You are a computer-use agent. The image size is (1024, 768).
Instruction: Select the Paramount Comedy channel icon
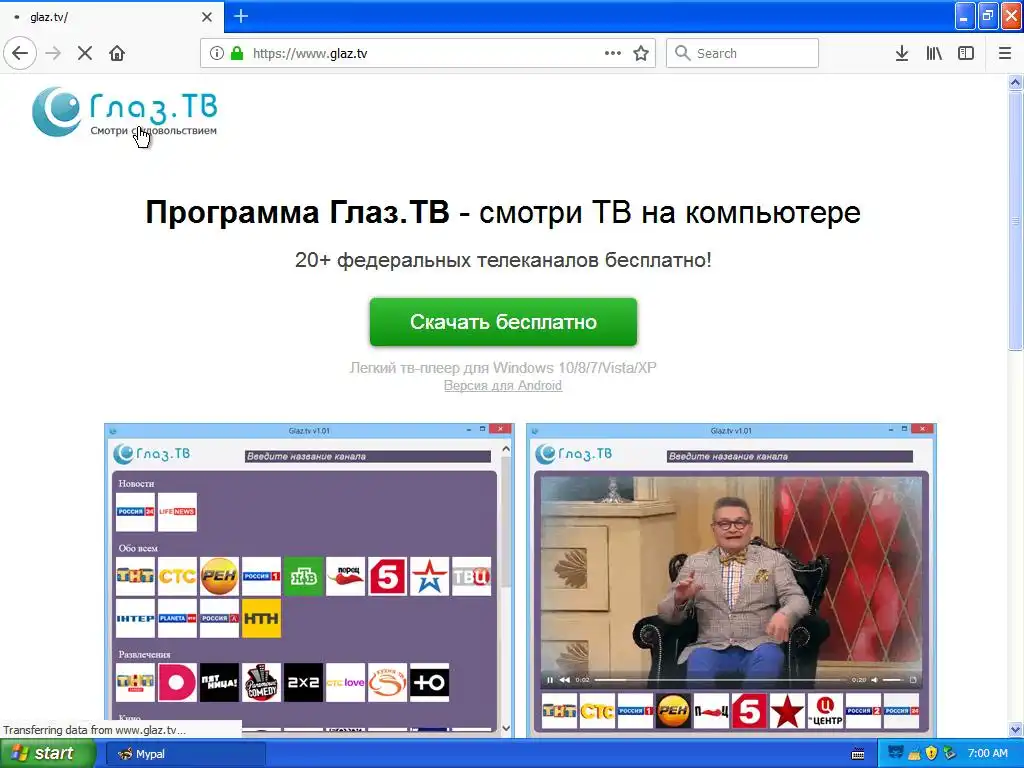point(261,682)
